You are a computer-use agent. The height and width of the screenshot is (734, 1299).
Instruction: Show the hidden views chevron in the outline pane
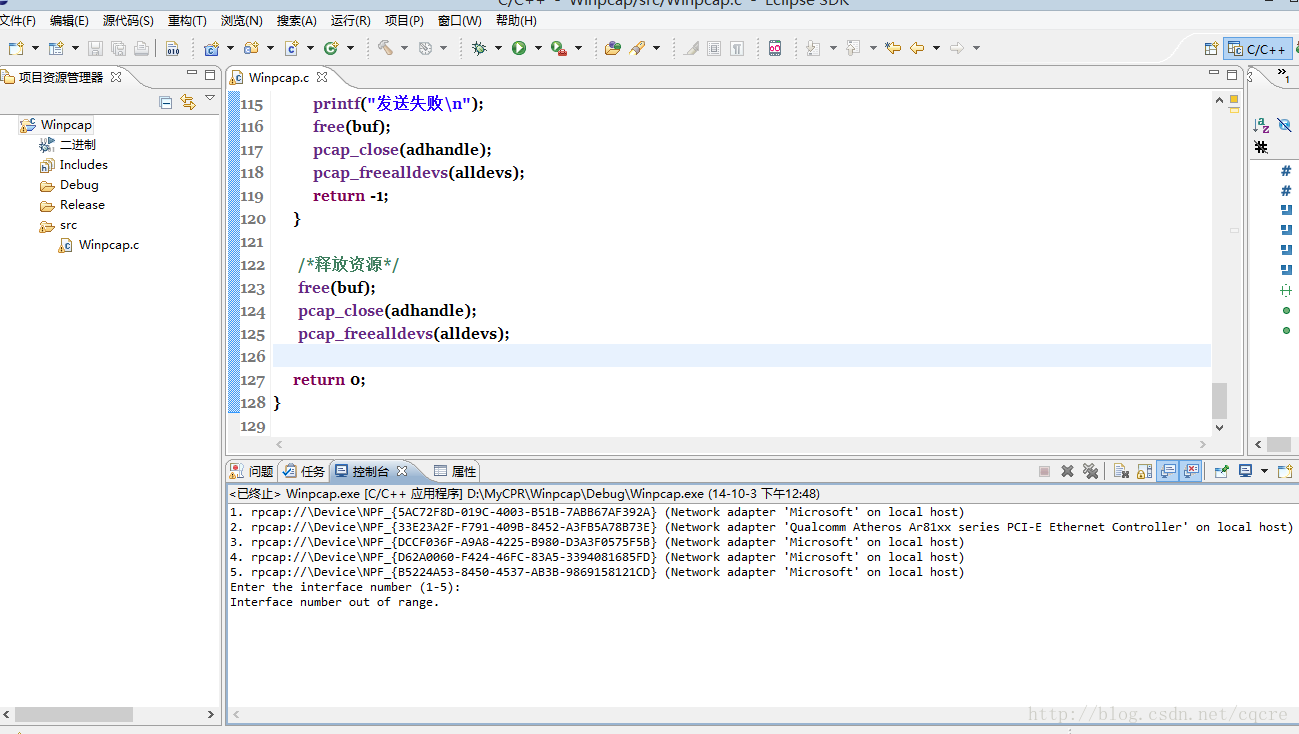(1283, 76)
